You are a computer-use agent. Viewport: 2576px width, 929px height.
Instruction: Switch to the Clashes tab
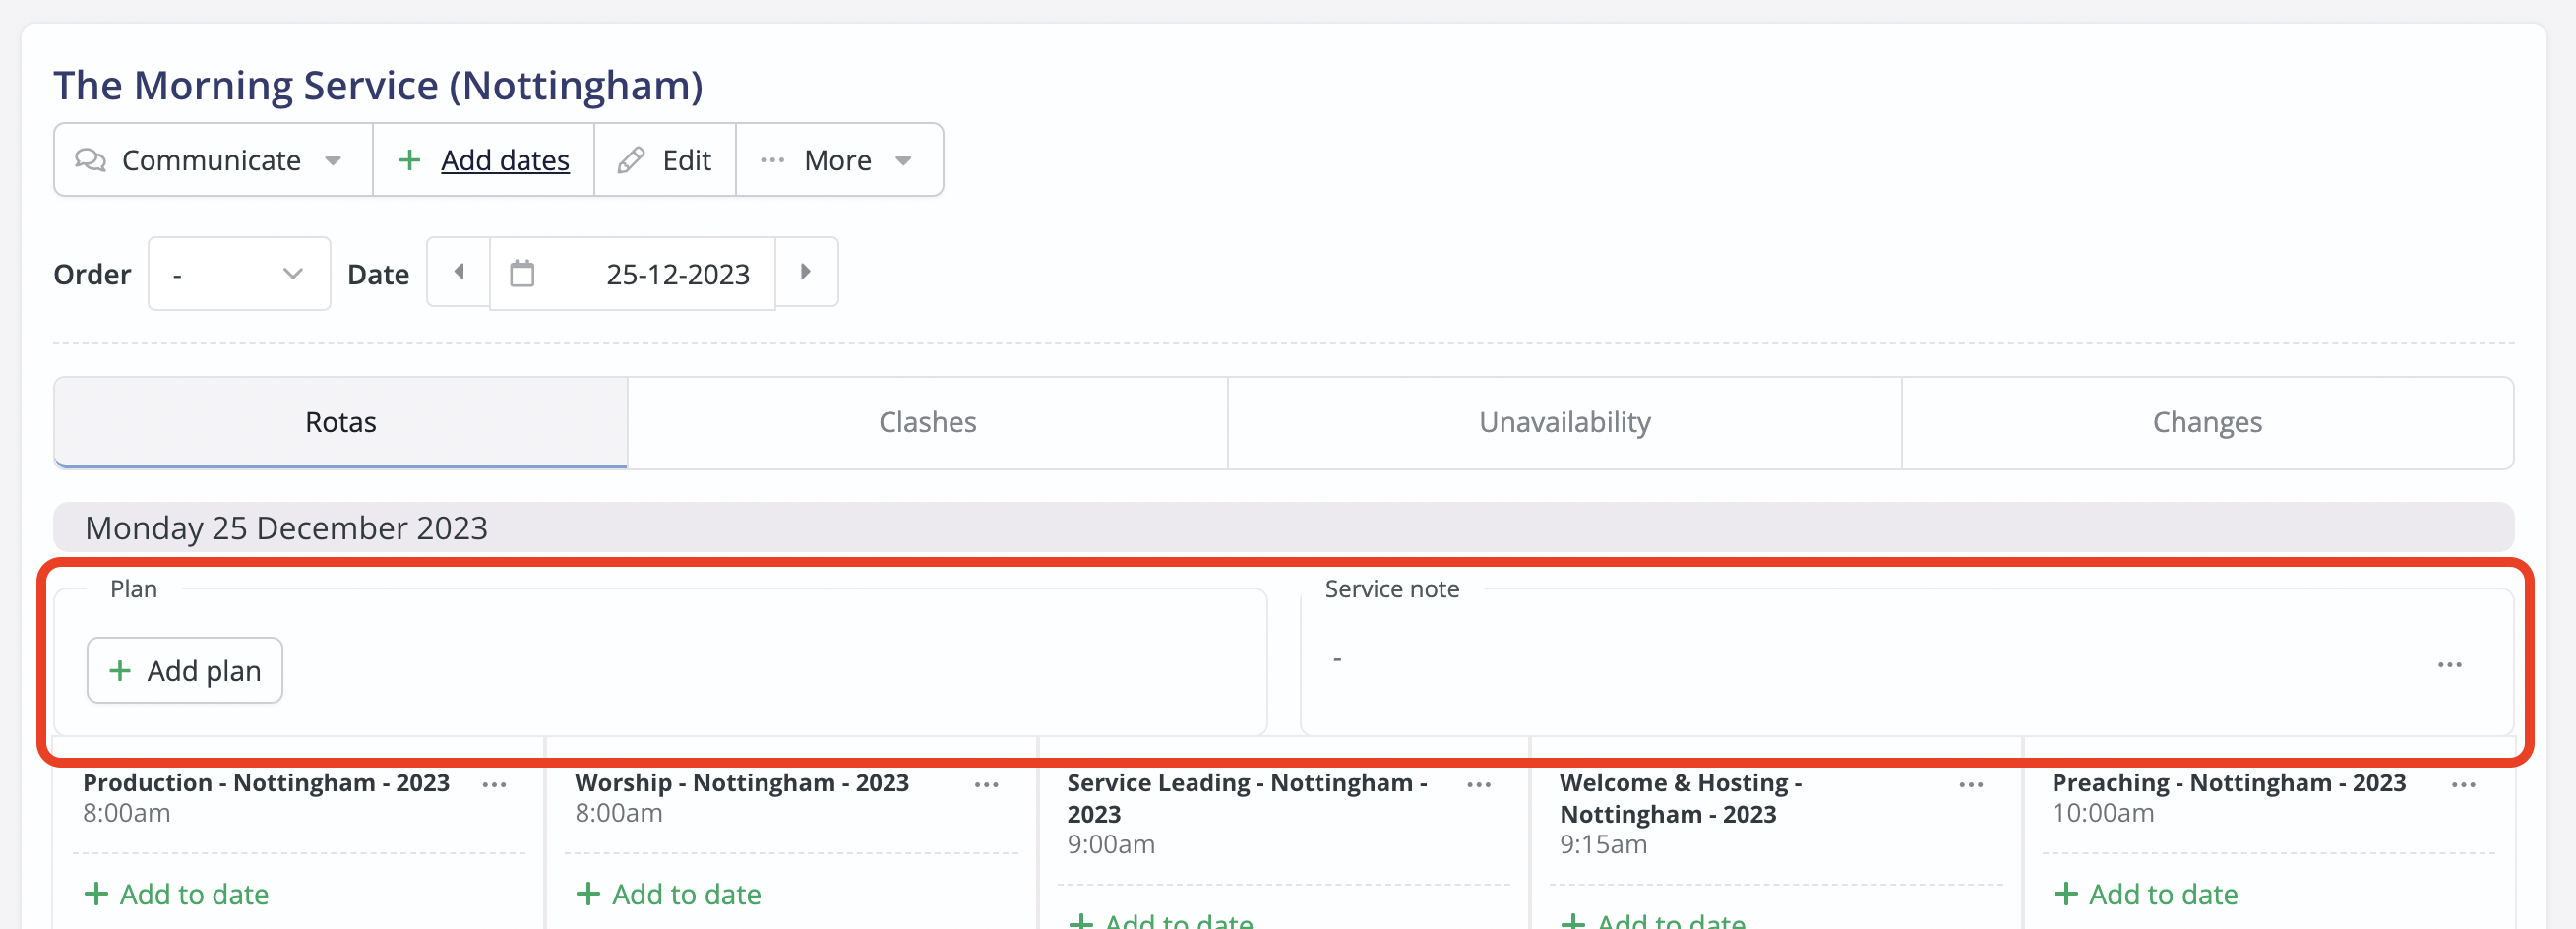[927, 422]
